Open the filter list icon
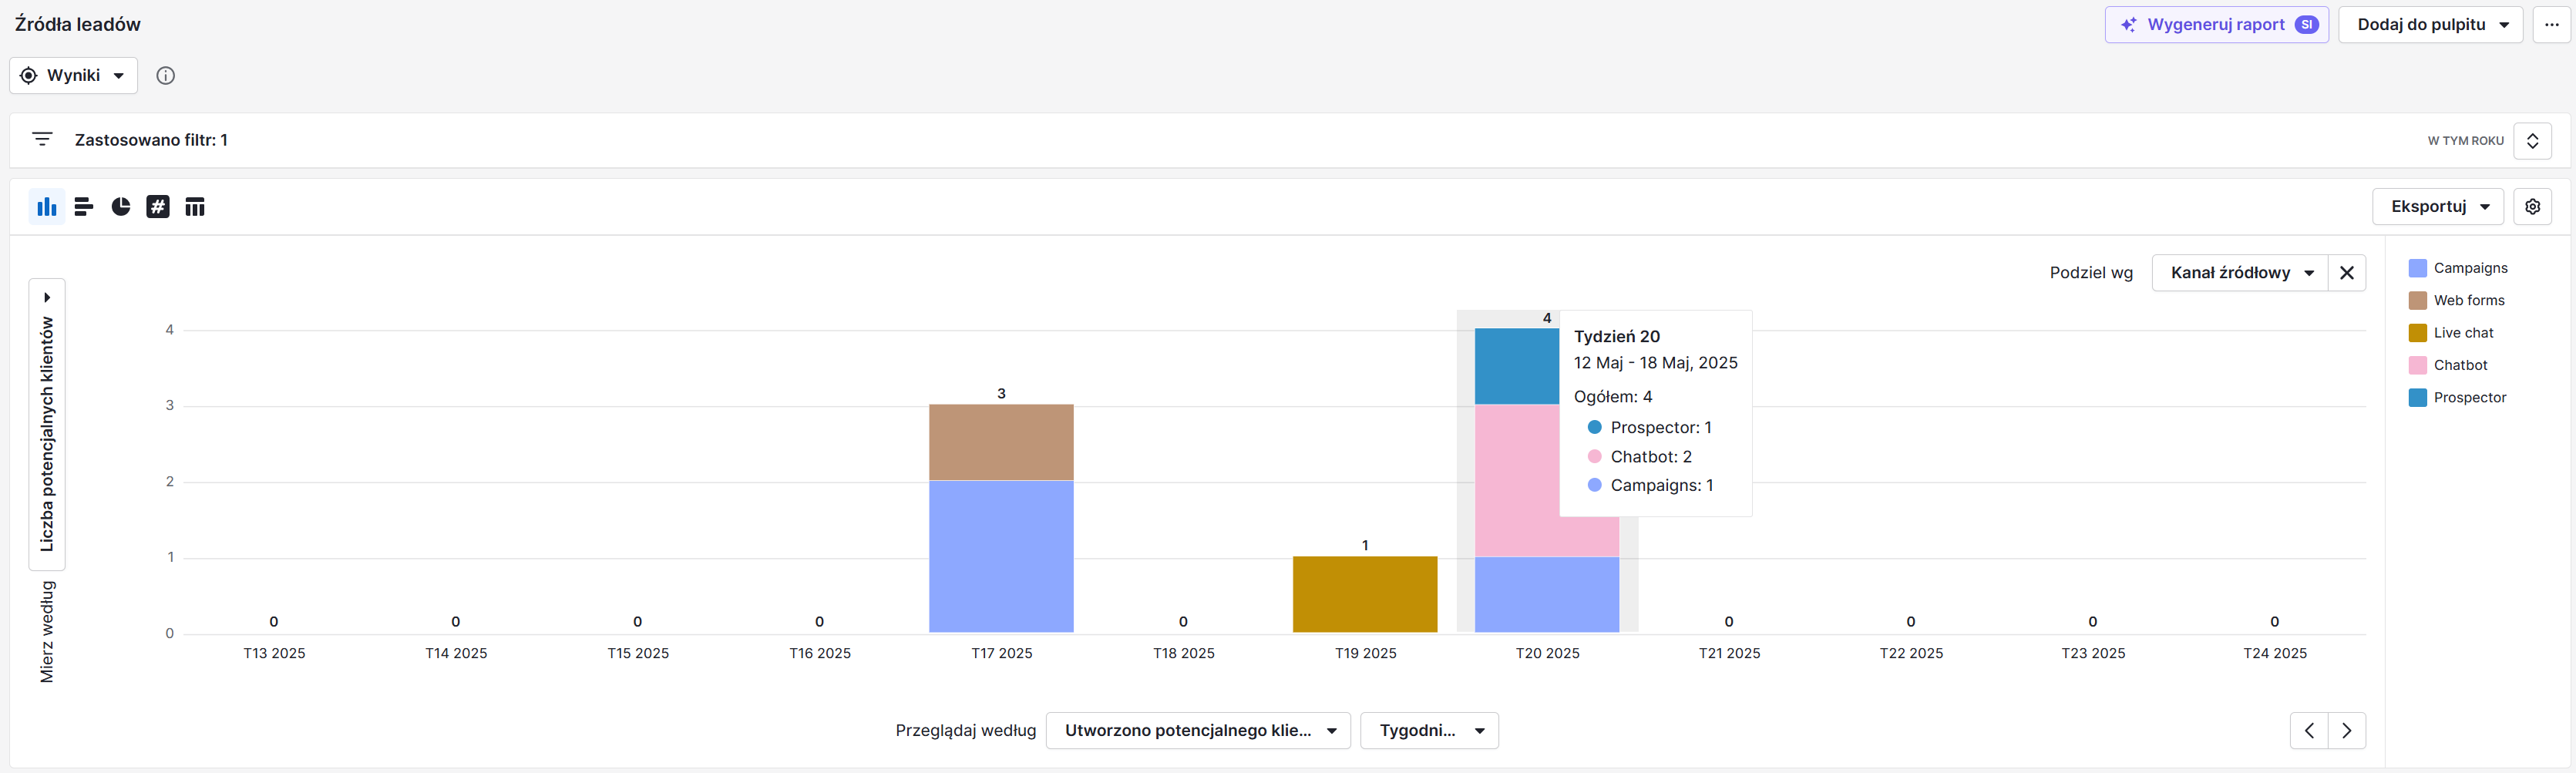 42,140
